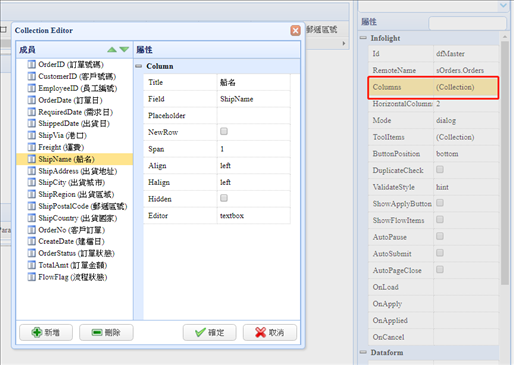Viewport: 514px width, 365px height.
Task: Edit the Halign value left
Action: click(254, 182)
